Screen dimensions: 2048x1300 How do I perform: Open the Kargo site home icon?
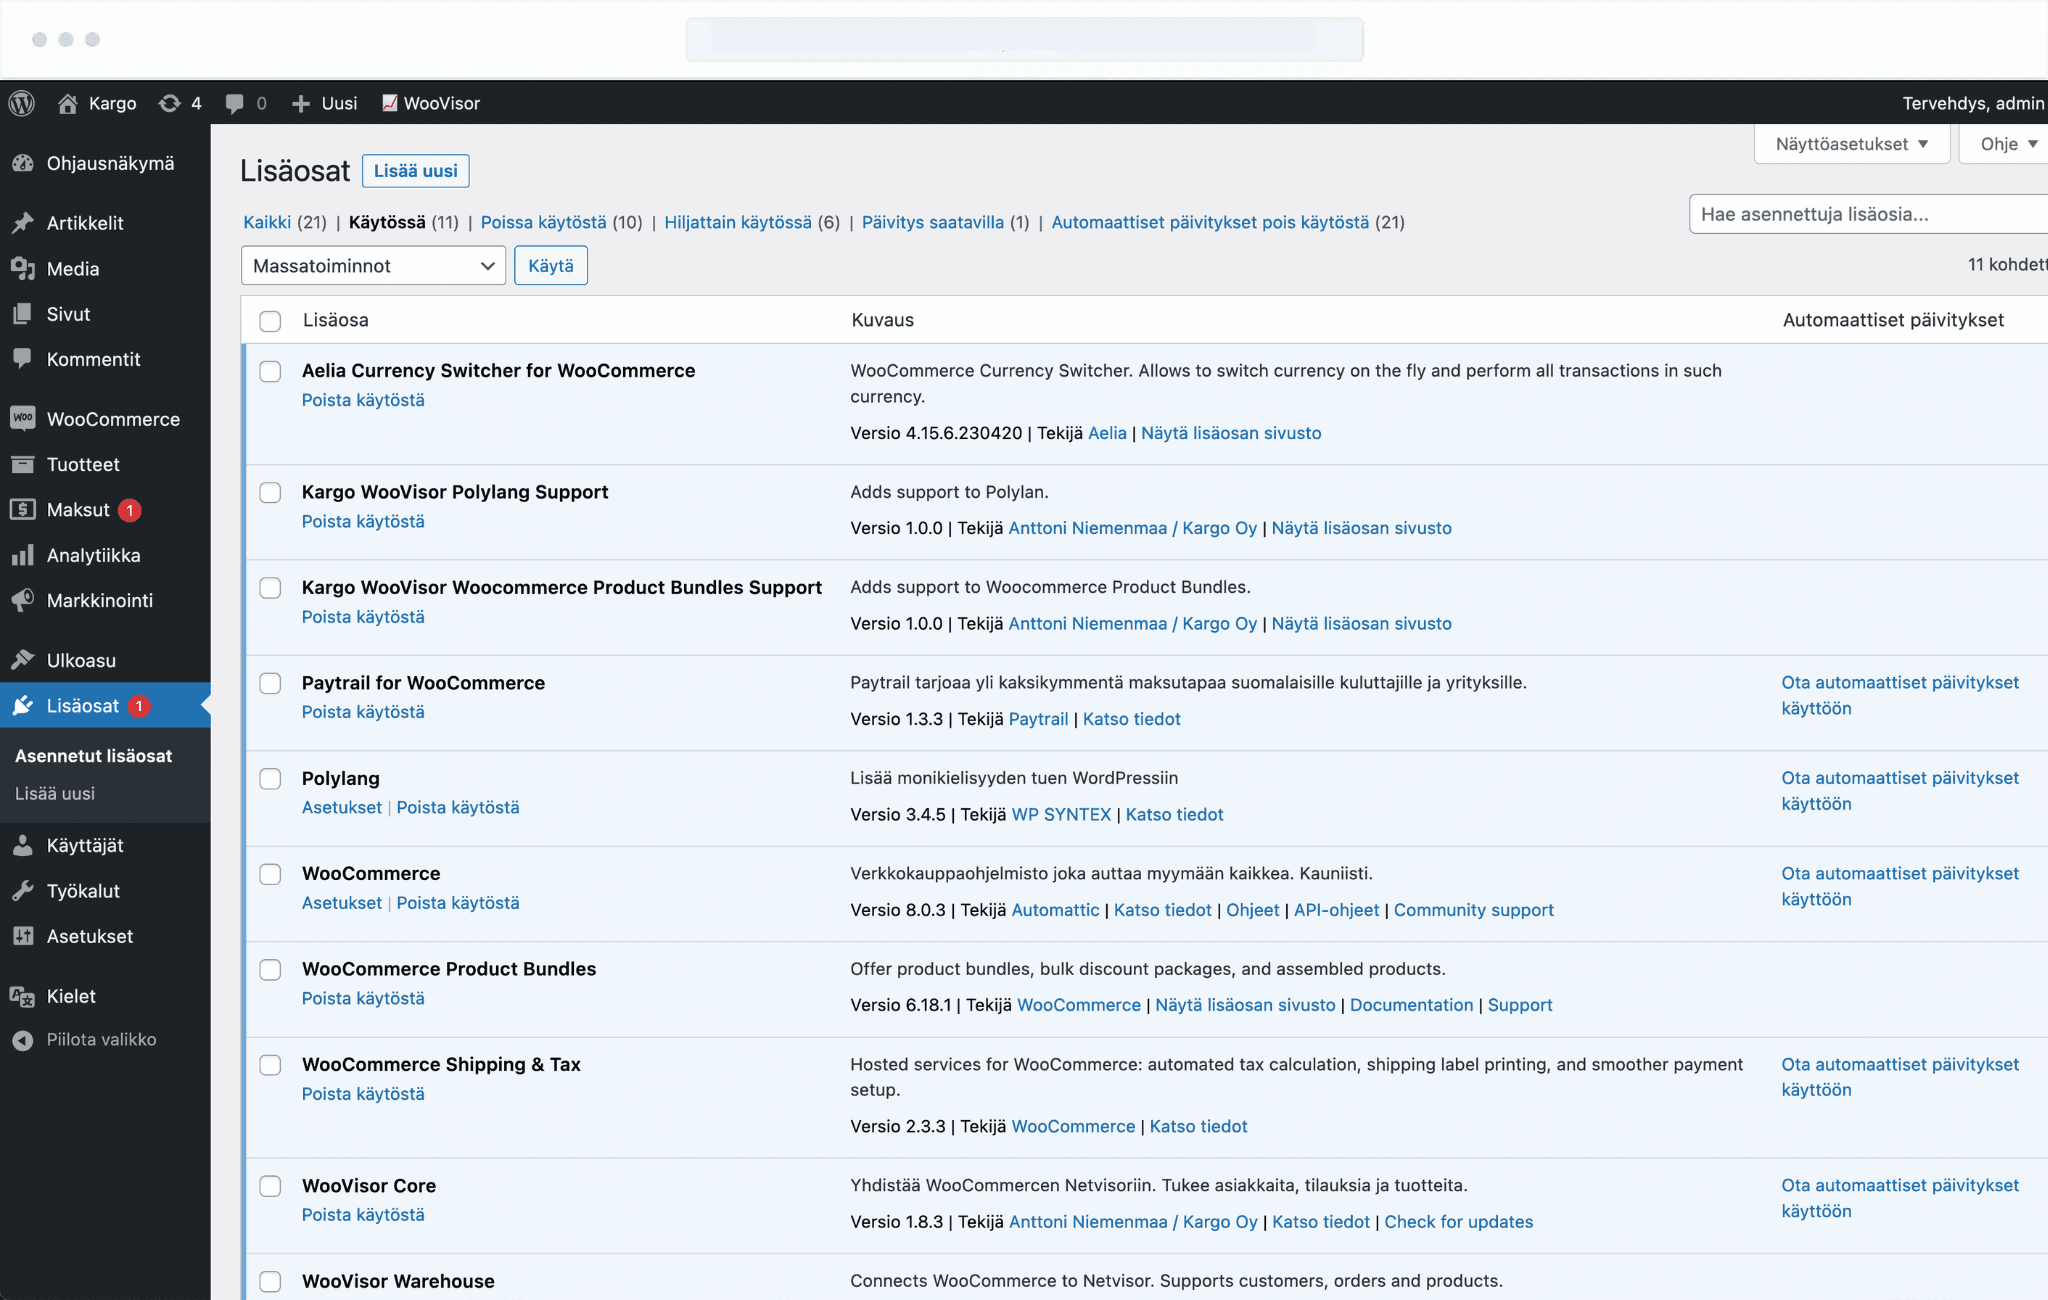pos(67,103)
